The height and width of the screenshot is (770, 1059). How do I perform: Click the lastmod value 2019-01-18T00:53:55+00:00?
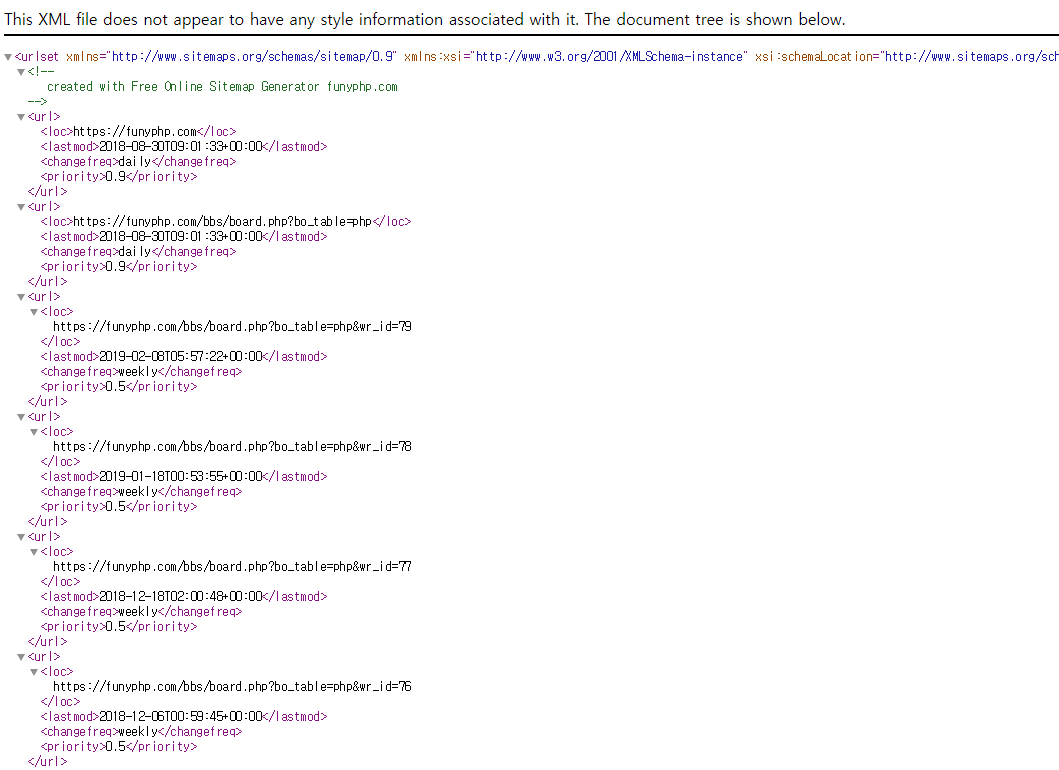(180, 476)
